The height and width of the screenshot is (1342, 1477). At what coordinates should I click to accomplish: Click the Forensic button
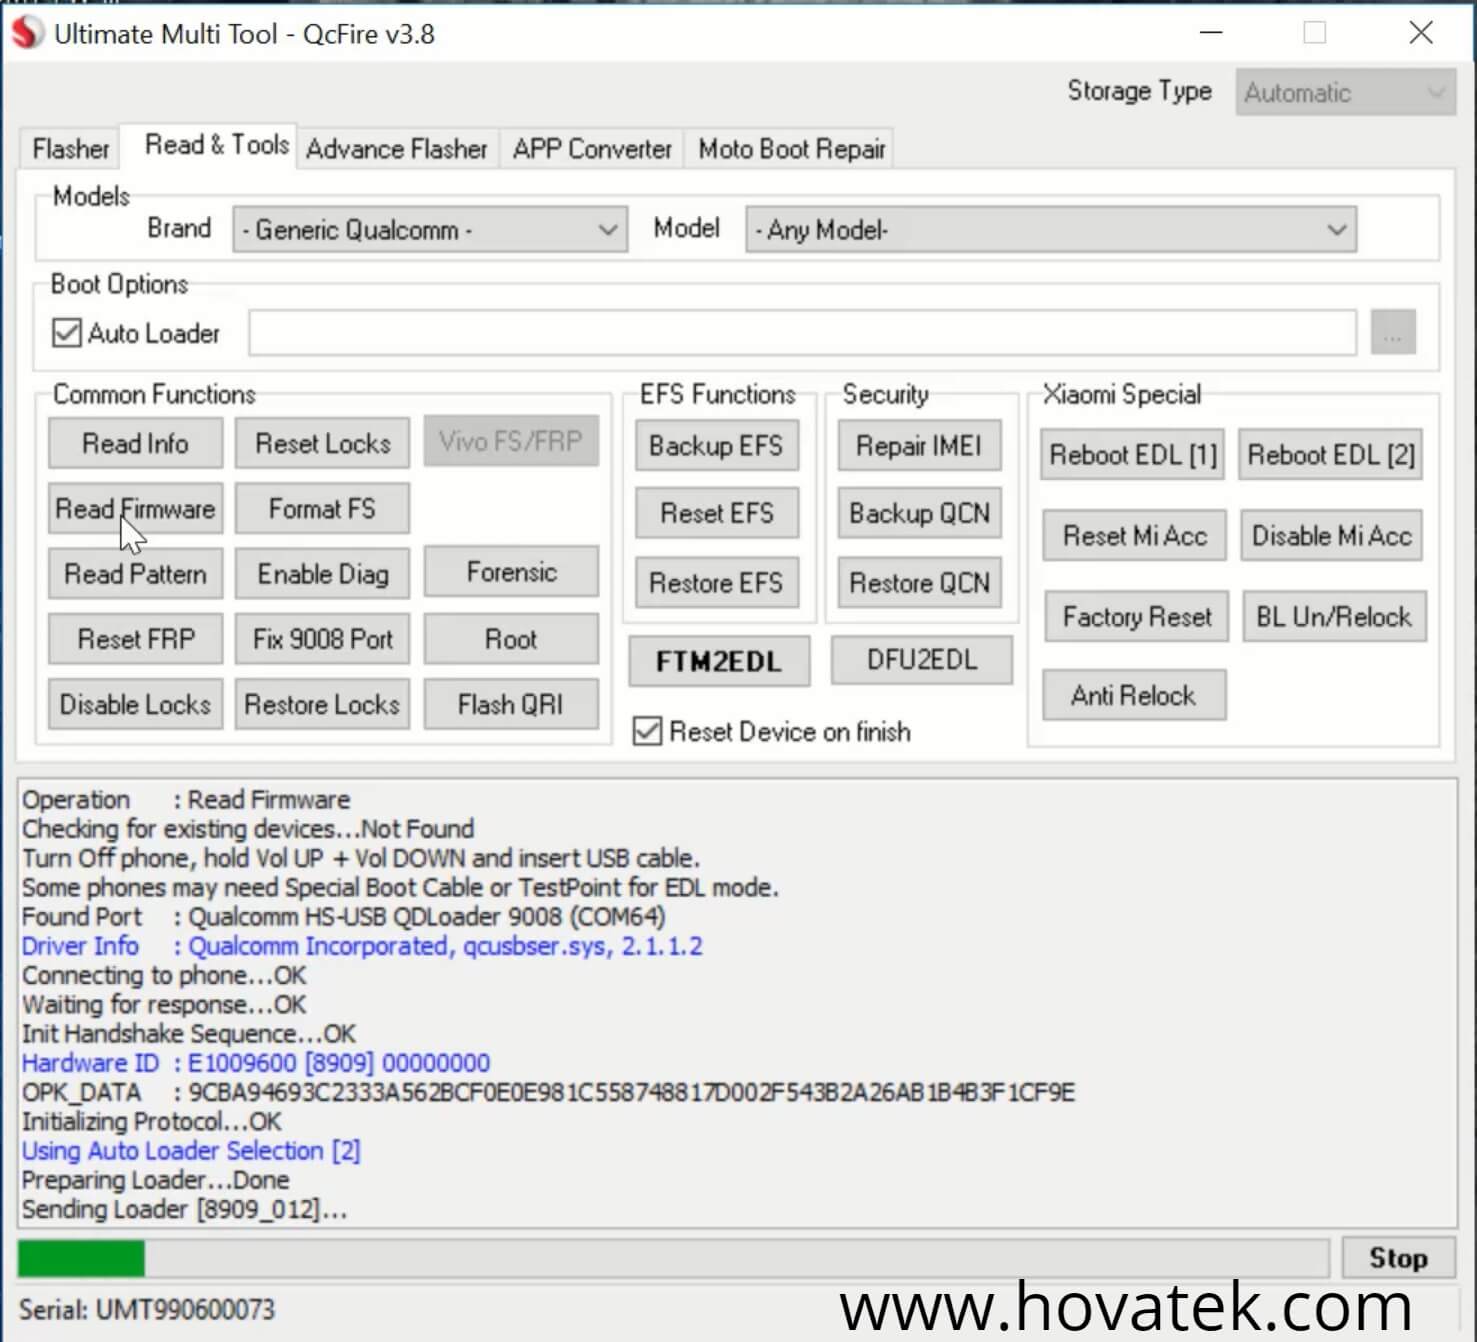(511, 572)
